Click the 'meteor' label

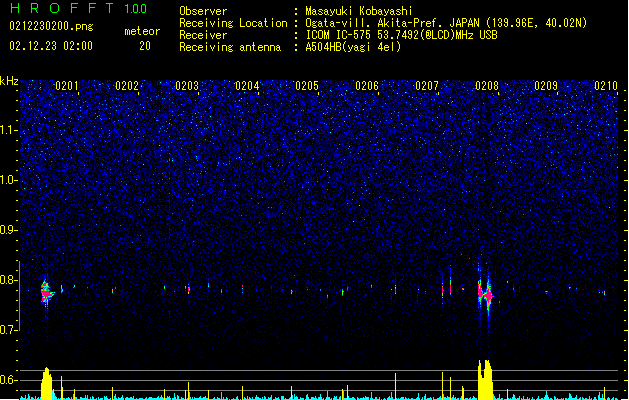click(x=142, y=31)
